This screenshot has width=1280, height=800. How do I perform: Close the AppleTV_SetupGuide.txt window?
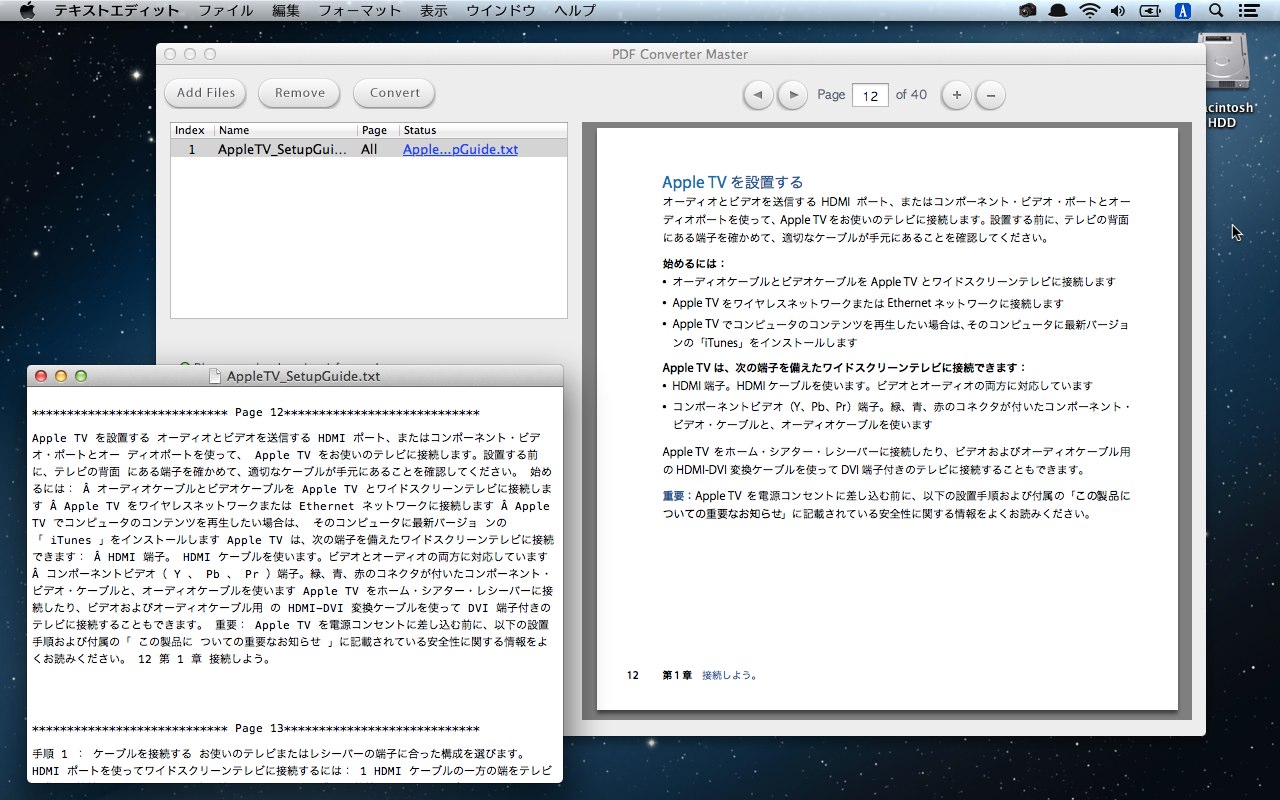[x=41, y=376]
